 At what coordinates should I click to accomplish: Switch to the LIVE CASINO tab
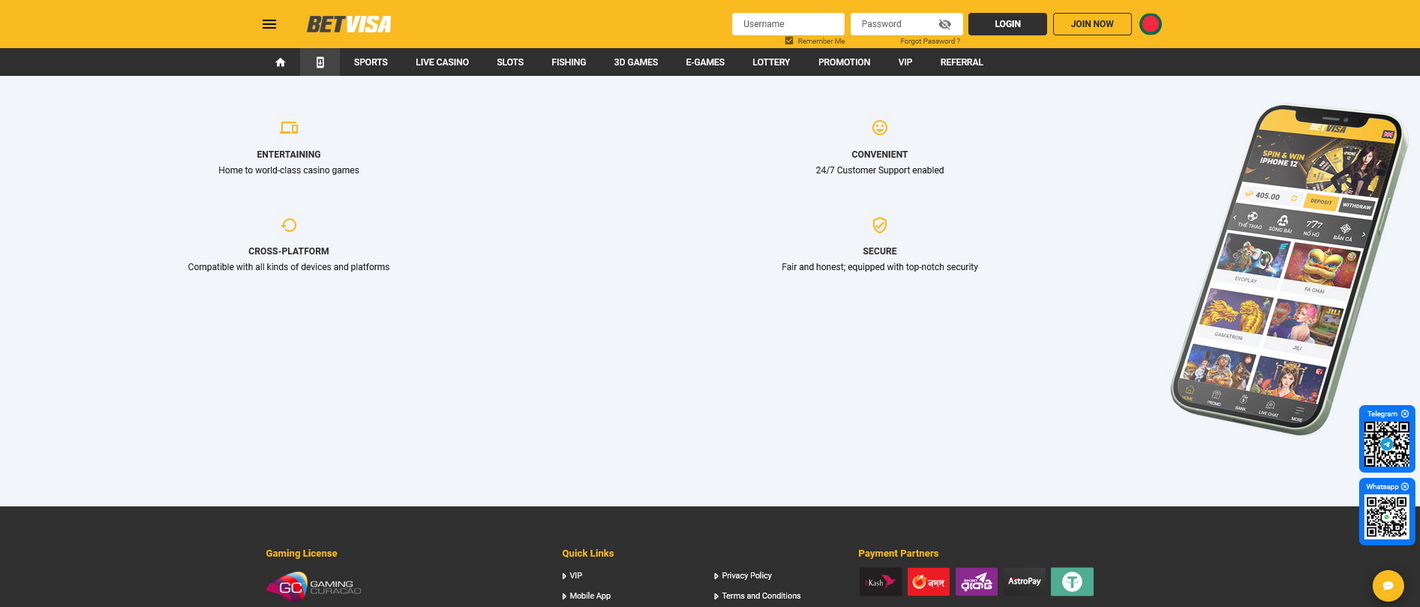441,62
